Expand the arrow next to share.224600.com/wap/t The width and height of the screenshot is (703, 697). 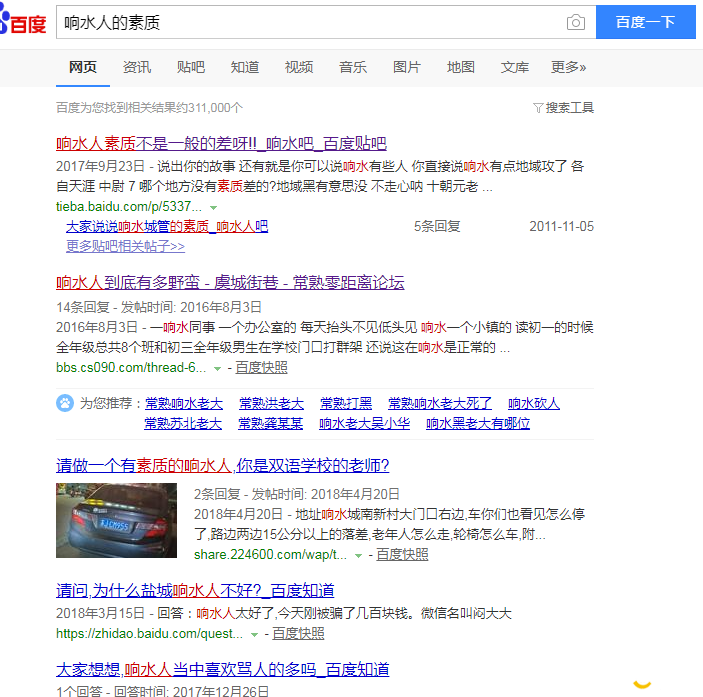click(x=358, y=556)
